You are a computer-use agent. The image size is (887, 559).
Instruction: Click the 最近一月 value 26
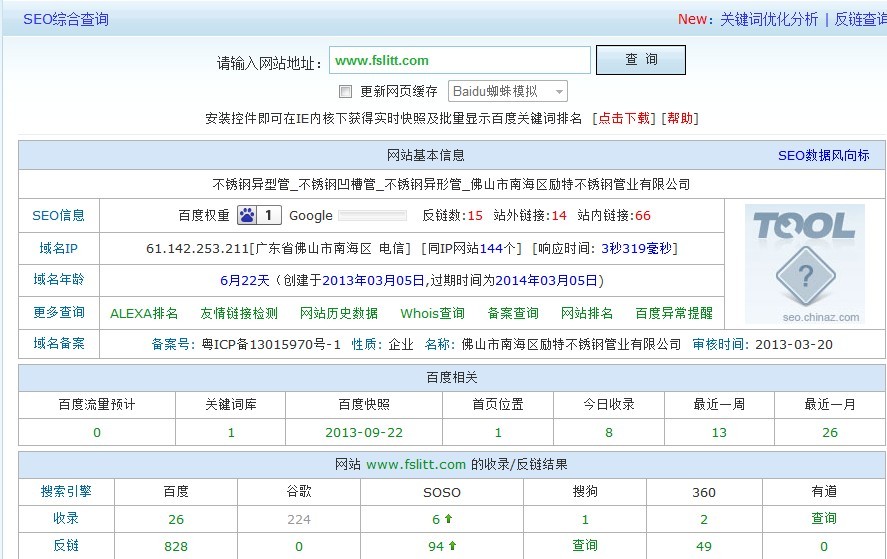(830, 433)
